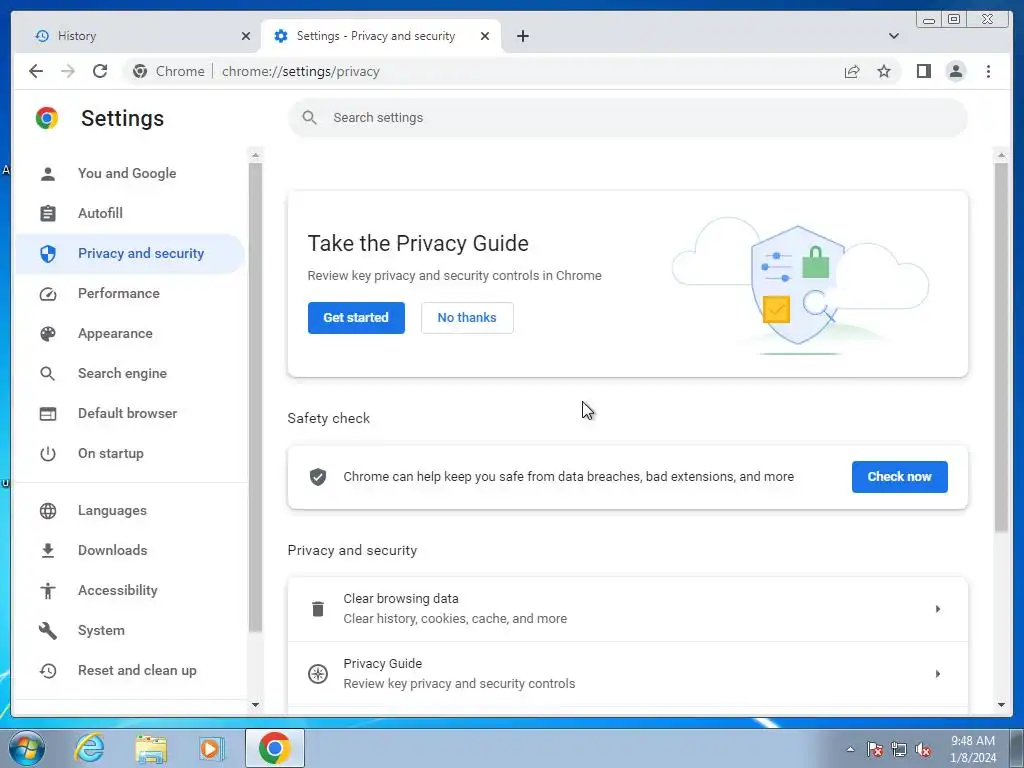Launch Internet Explorer from the taskbar
This screenshot has width=1024, height=768.
(x=89, y=748)
